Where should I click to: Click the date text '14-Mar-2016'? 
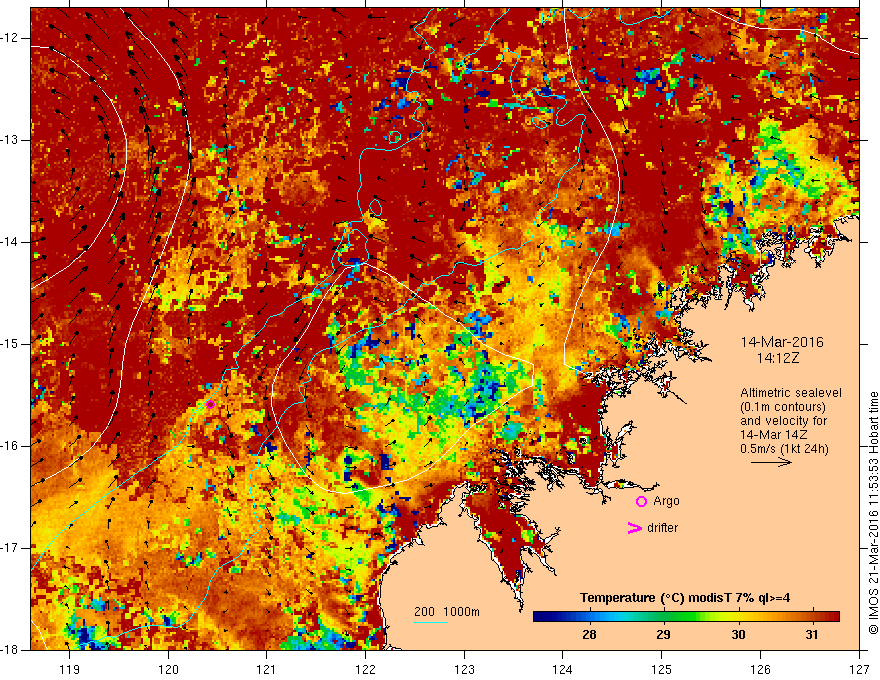coord(782,342)
